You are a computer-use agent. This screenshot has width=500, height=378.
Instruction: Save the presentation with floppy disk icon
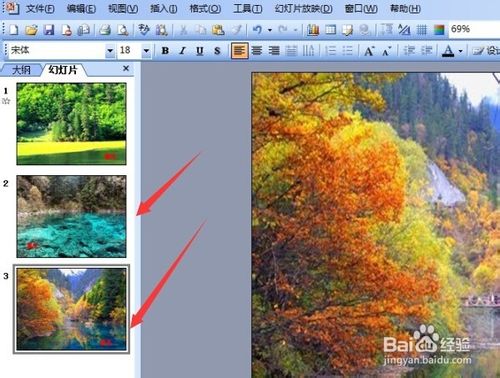pos(49,30)
